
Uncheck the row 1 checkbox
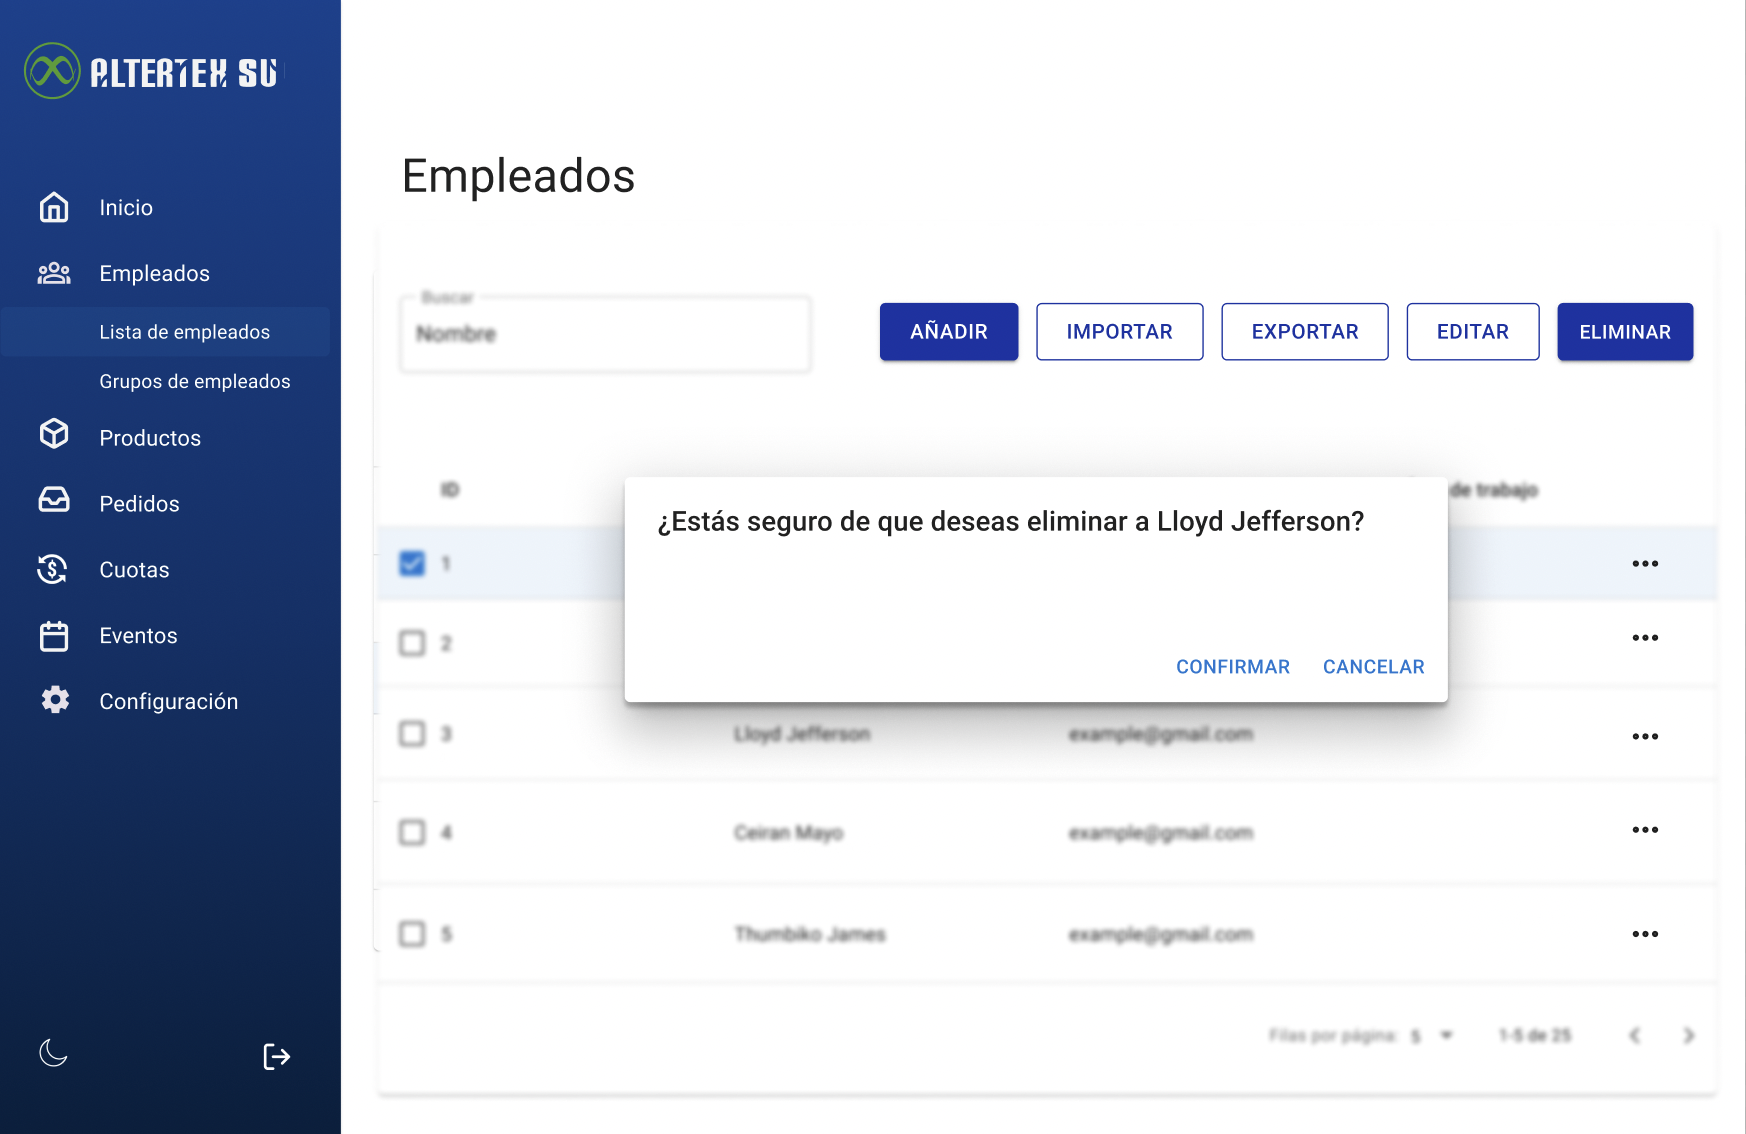(x=412, y=564)
